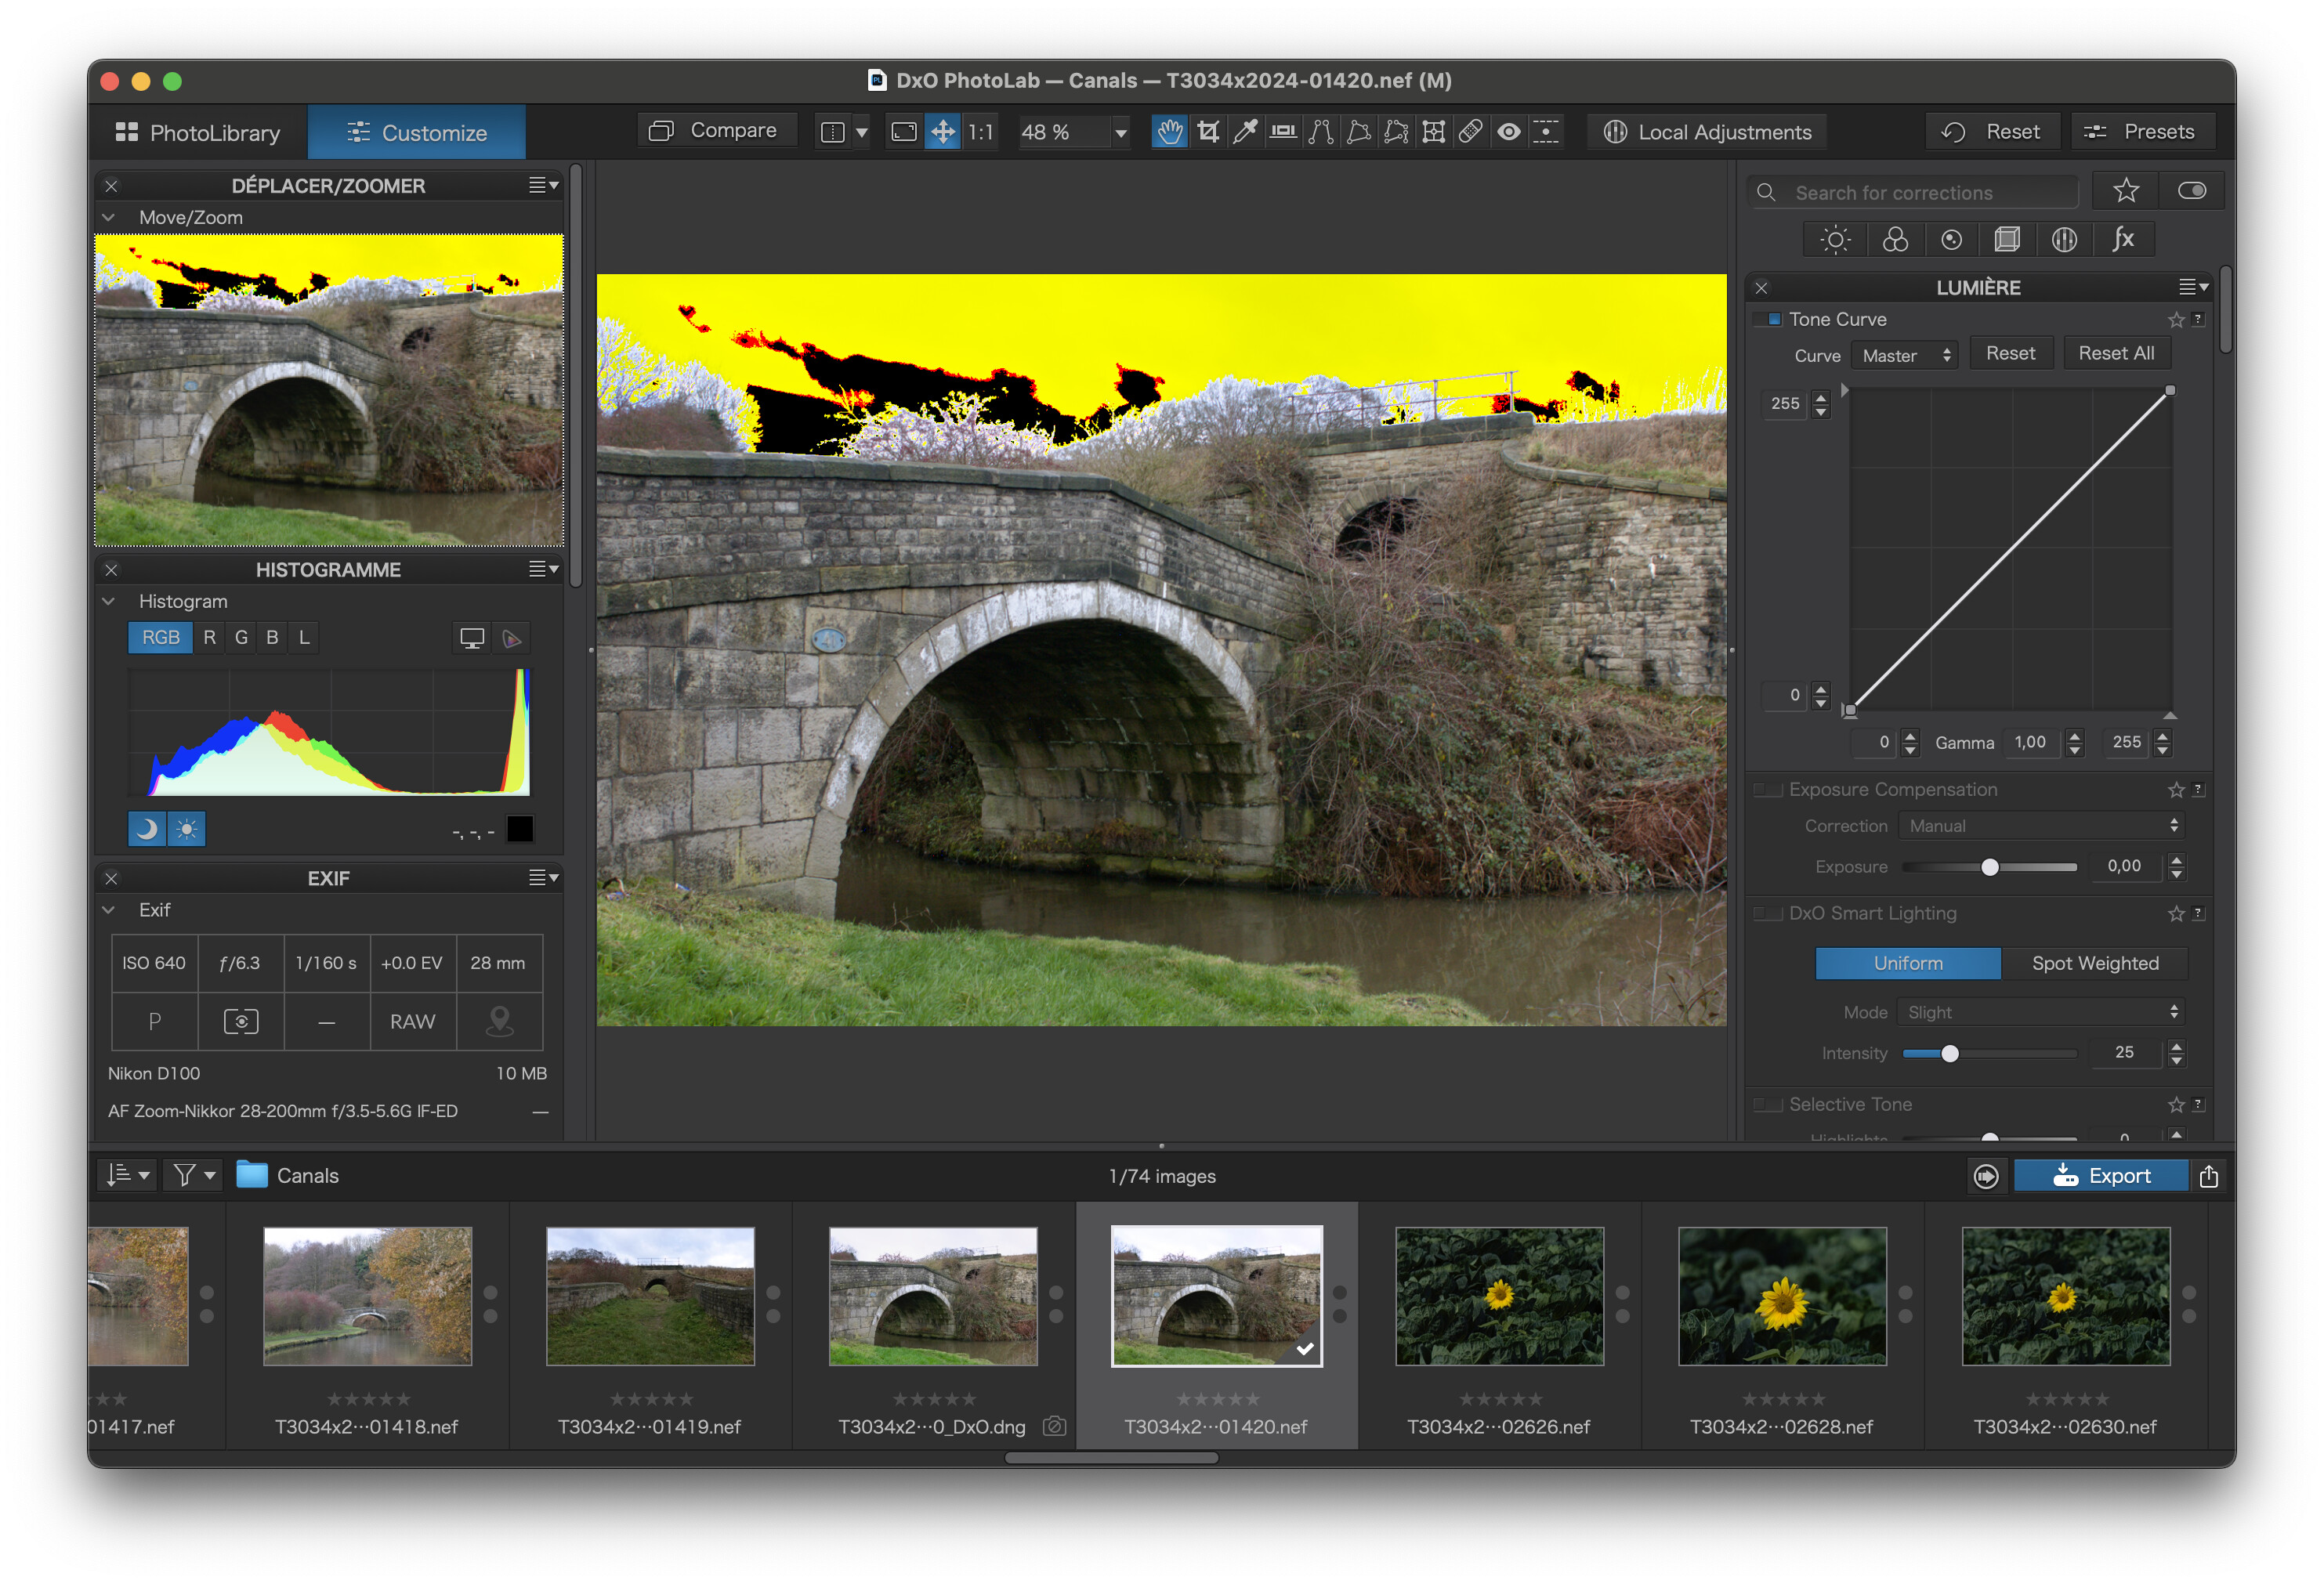Select the Crop tool
The image size is (2324, 1584).
[1208, 132]
